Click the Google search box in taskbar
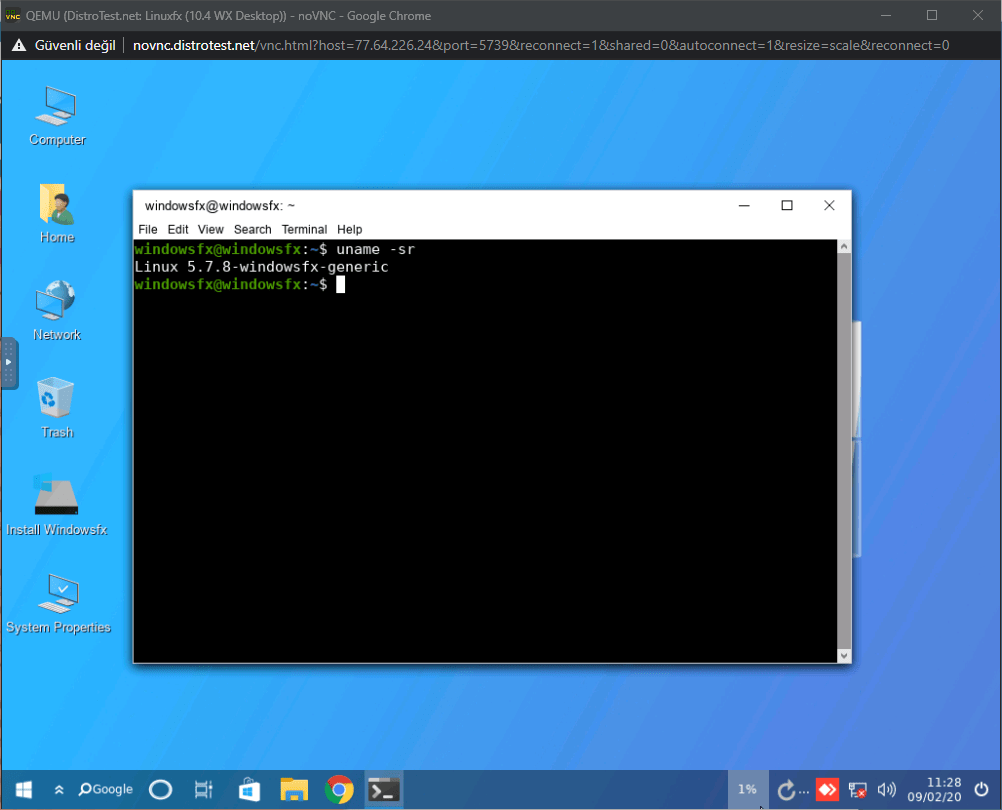This screenshot has width=1002, height=810. (105, 790)
